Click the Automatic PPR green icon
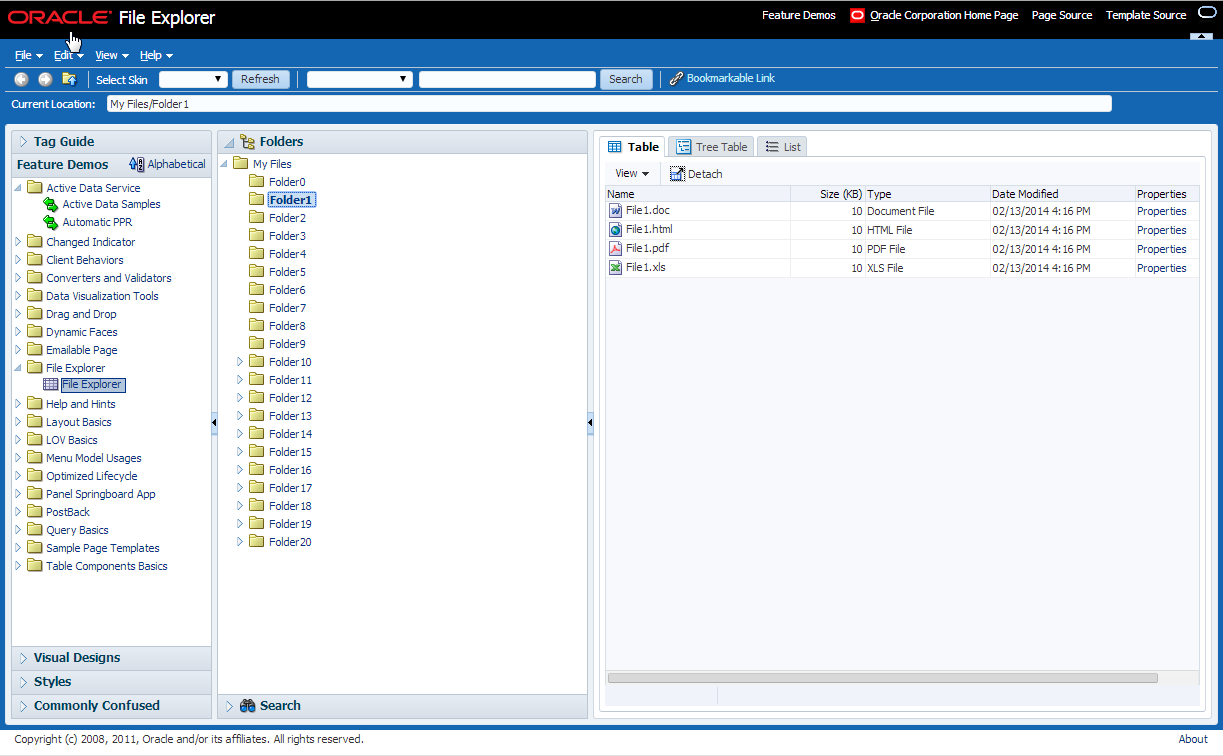Viewport: 1223px width, 756px height. pyautogui.click(x=51, y=222)
